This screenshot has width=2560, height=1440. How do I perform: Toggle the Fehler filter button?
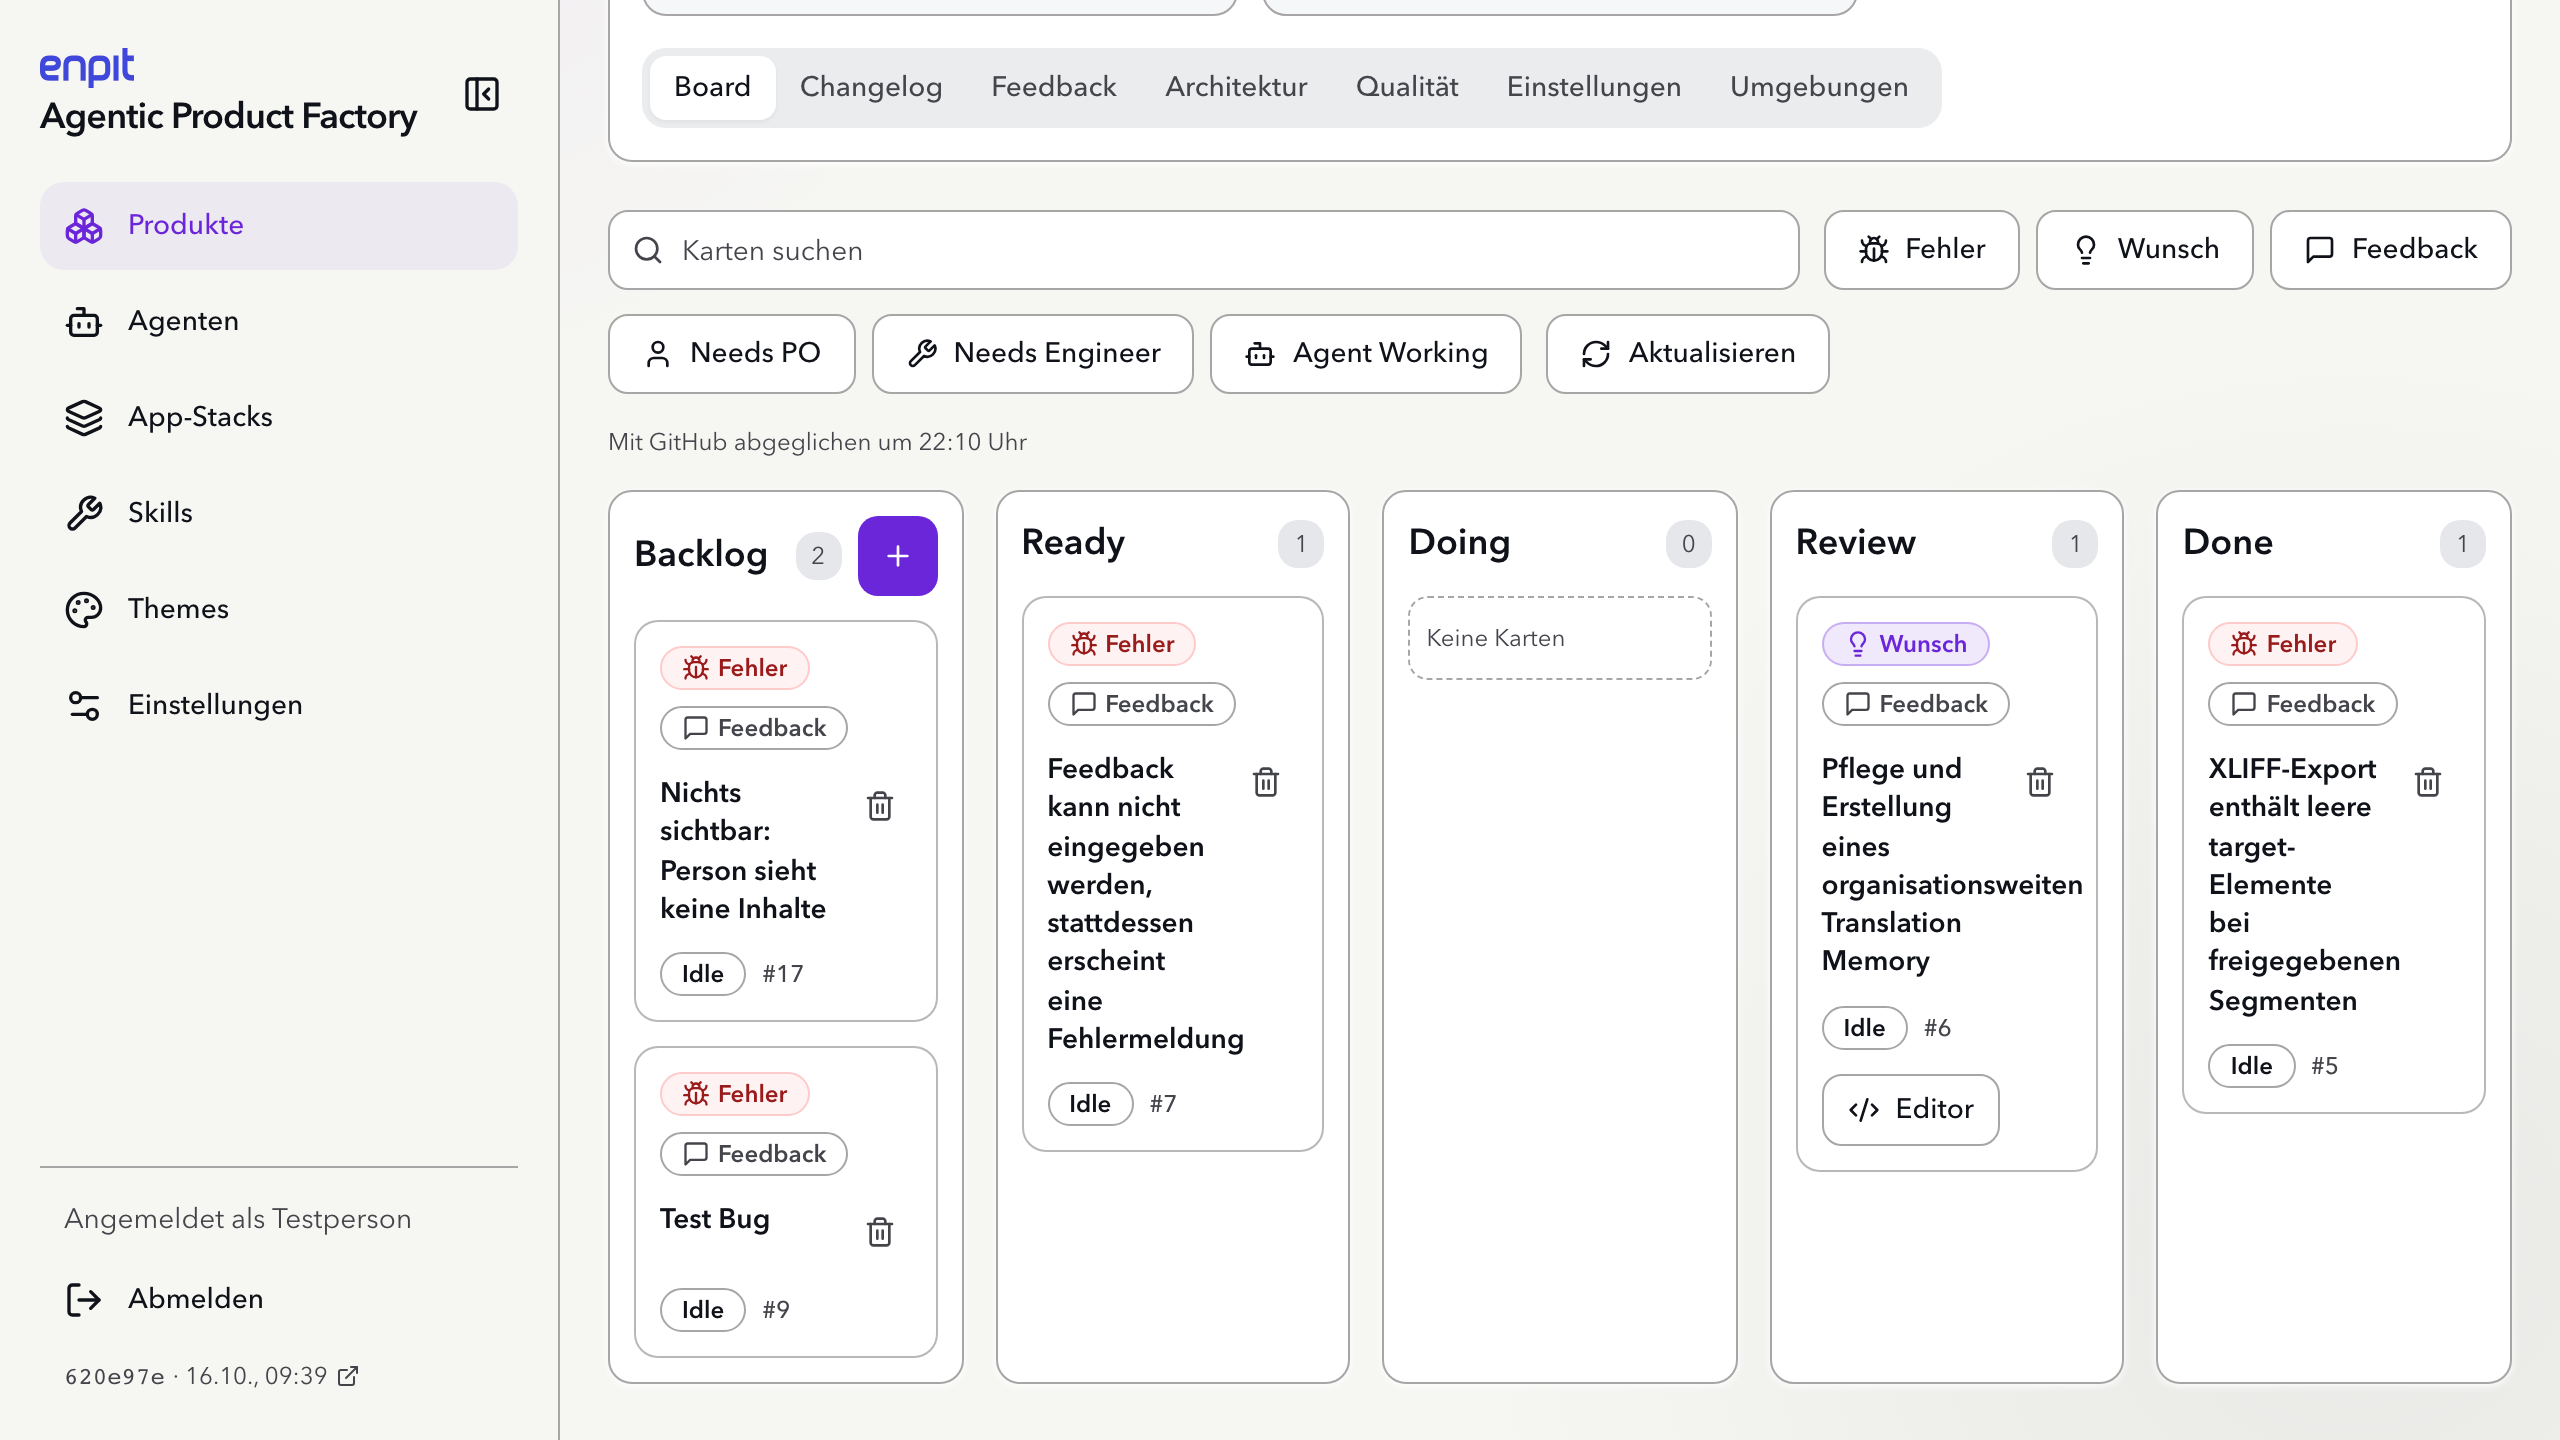(x=1921, y=250)
